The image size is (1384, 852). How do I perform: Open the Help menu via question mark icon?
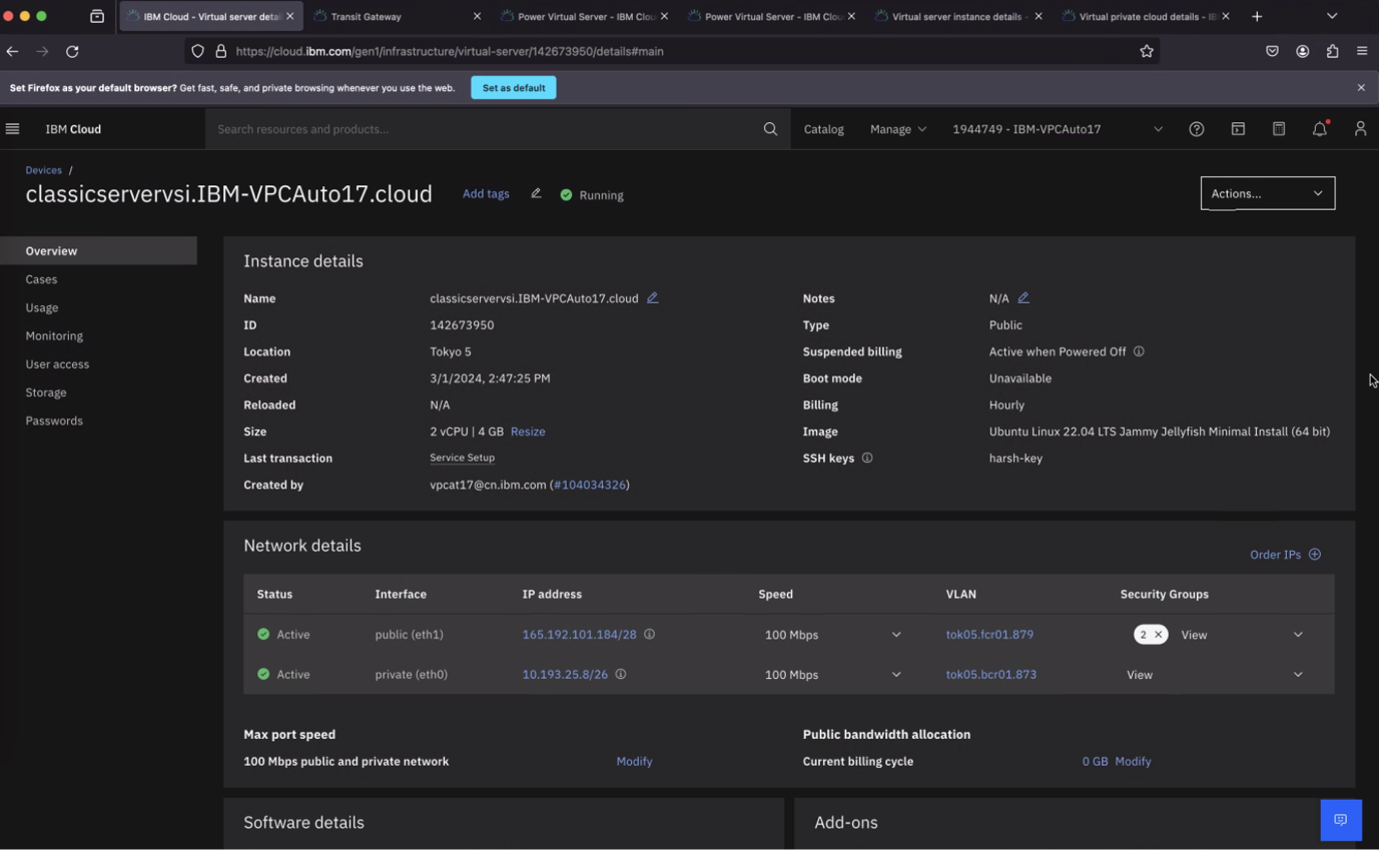click(1196, 128)
